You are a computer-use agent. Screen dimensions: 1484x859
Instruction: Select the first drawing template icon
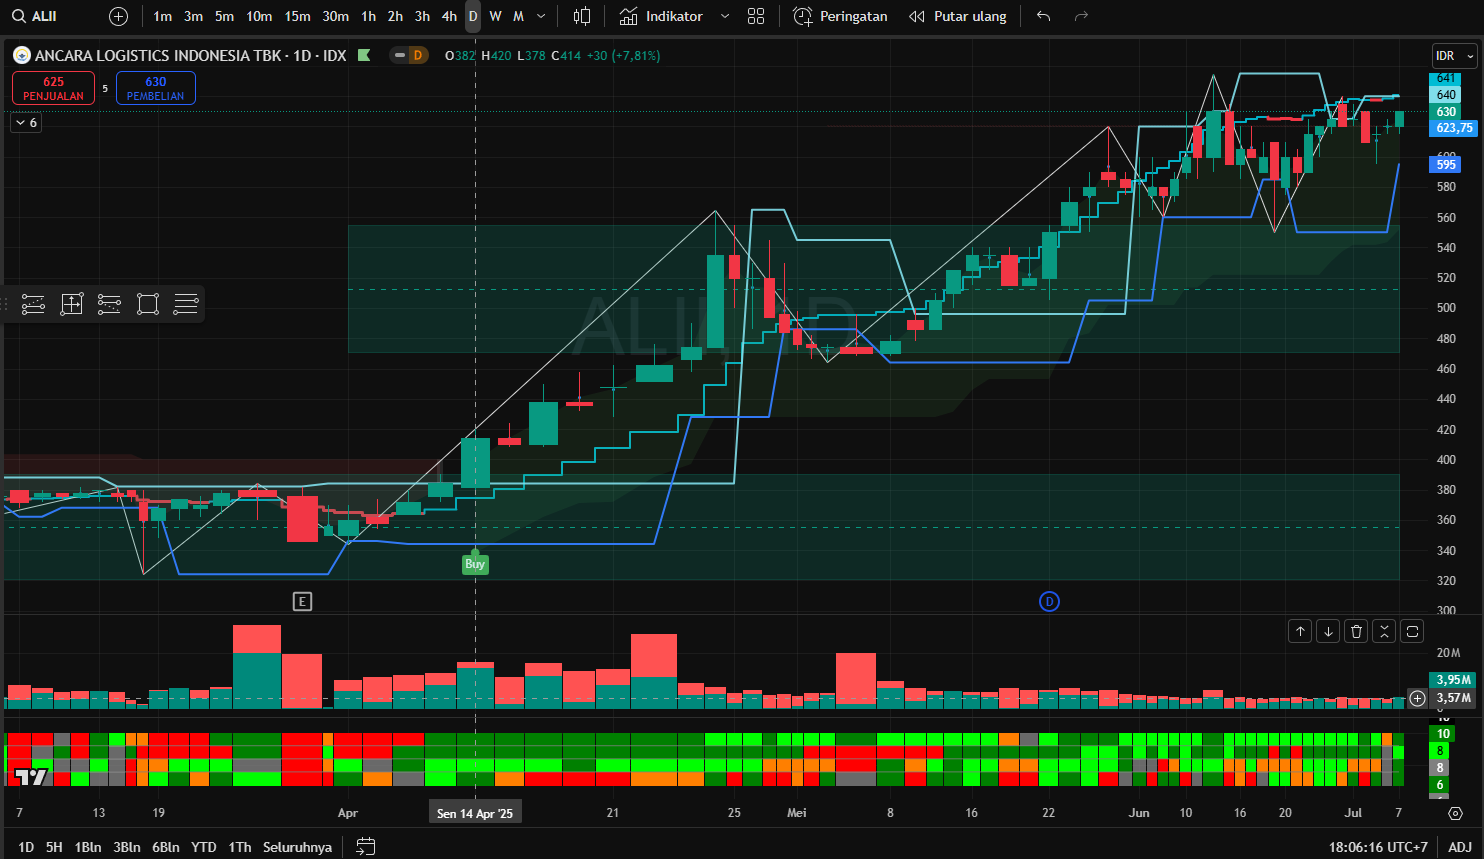(33, 304)
